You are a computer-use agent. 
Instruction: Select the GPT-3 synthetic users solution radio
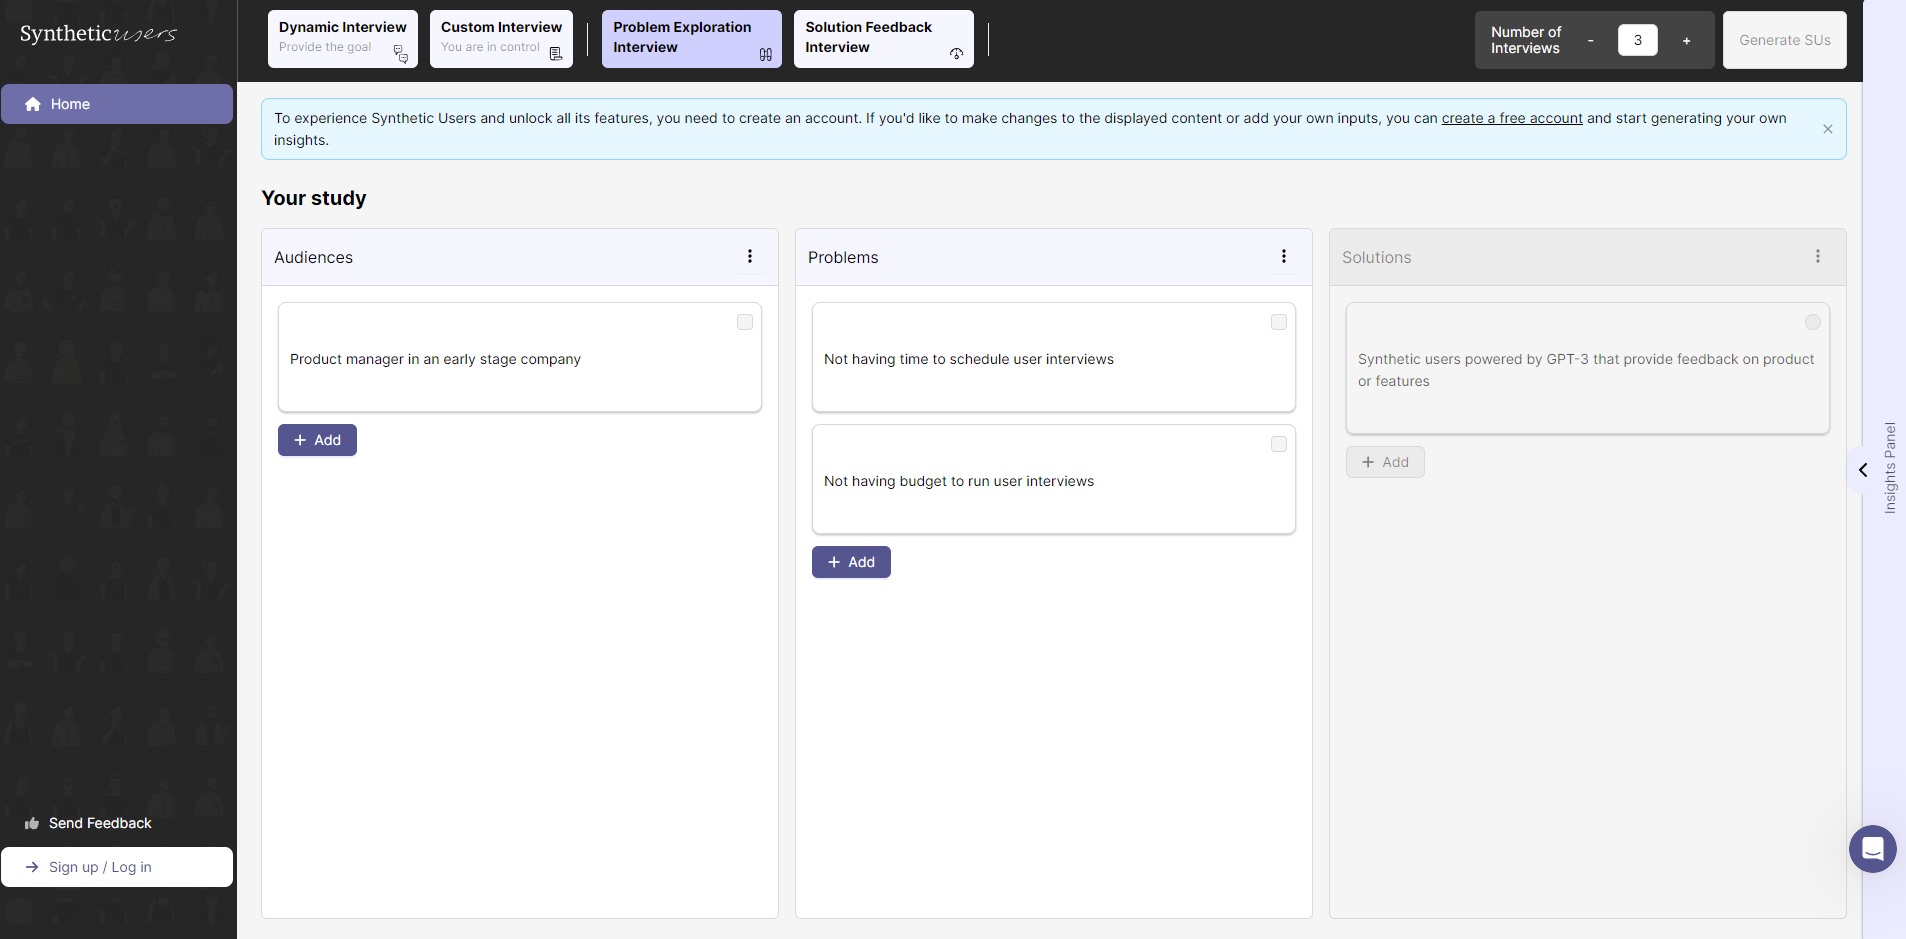pyautogui.click(x=1812, y=322)
